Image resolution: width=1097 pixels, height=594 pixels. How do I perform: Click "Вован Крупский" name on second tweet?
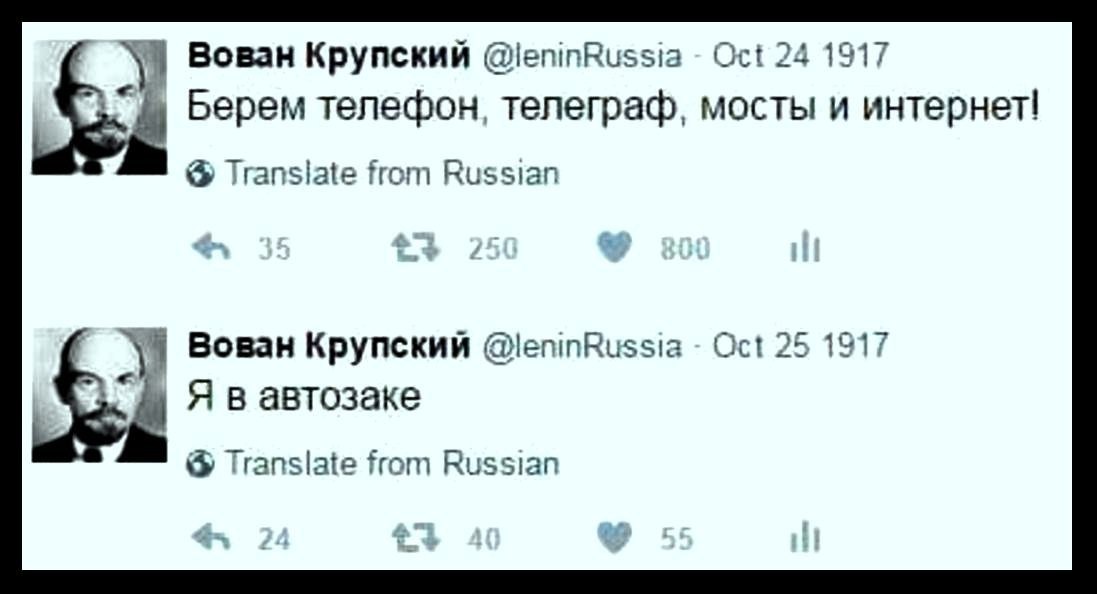click(329, 347)
